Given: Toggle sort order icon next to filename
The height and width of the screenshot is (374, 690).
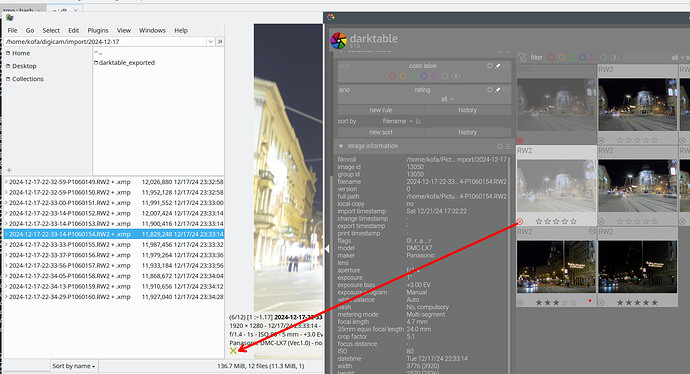Looking at the screenshot, I should [x=419, y=121].
